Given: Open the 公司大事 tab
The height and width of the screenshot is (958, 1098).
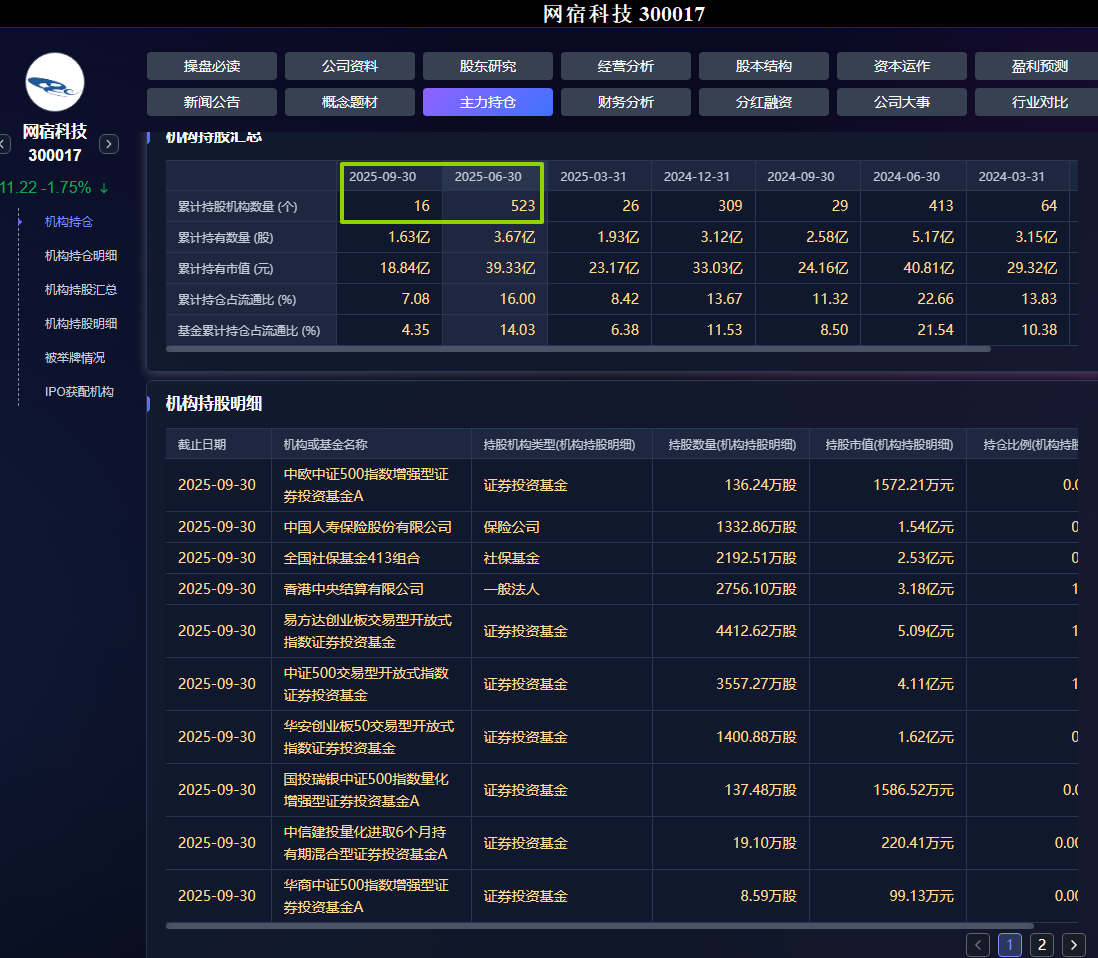Looking at the screenshot, I should pos(901,102).
